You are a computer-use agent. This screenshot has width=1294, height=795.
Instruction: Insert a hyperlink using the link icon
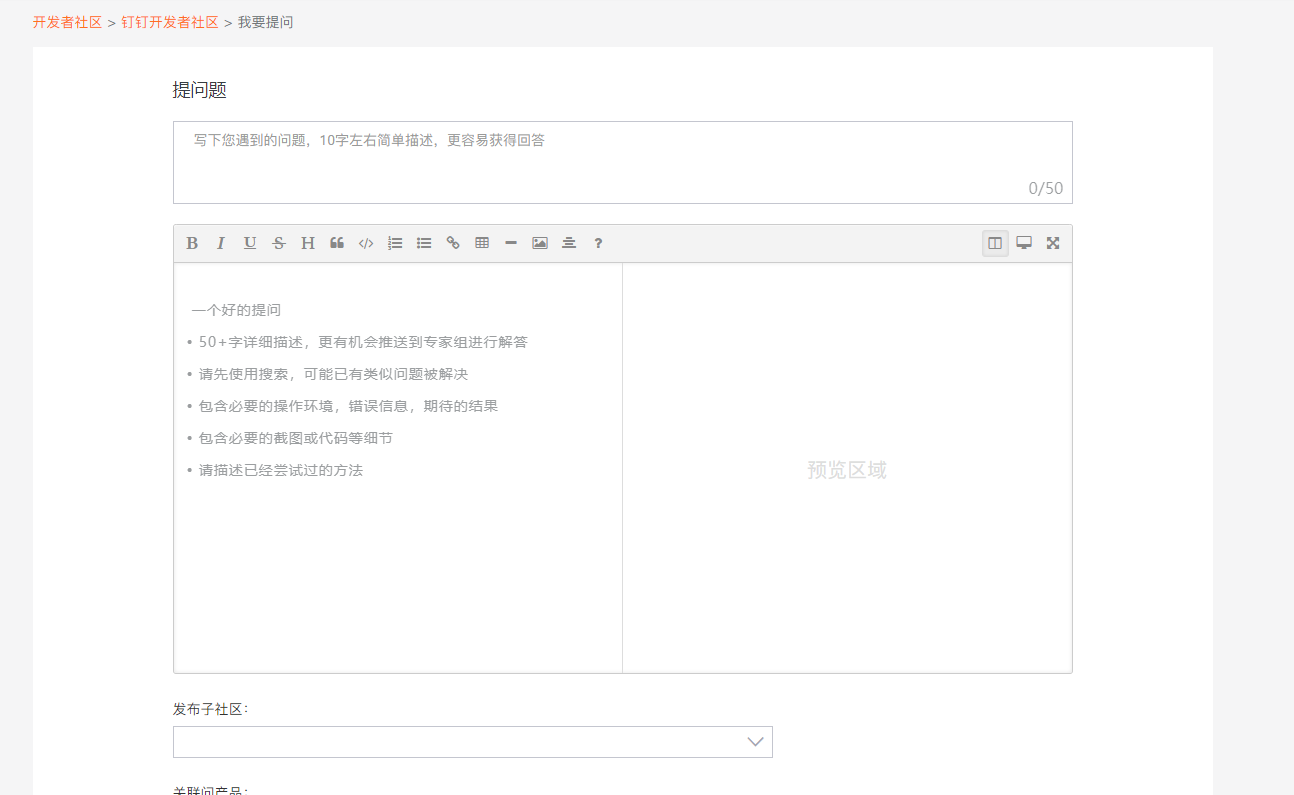coord(453,243)
